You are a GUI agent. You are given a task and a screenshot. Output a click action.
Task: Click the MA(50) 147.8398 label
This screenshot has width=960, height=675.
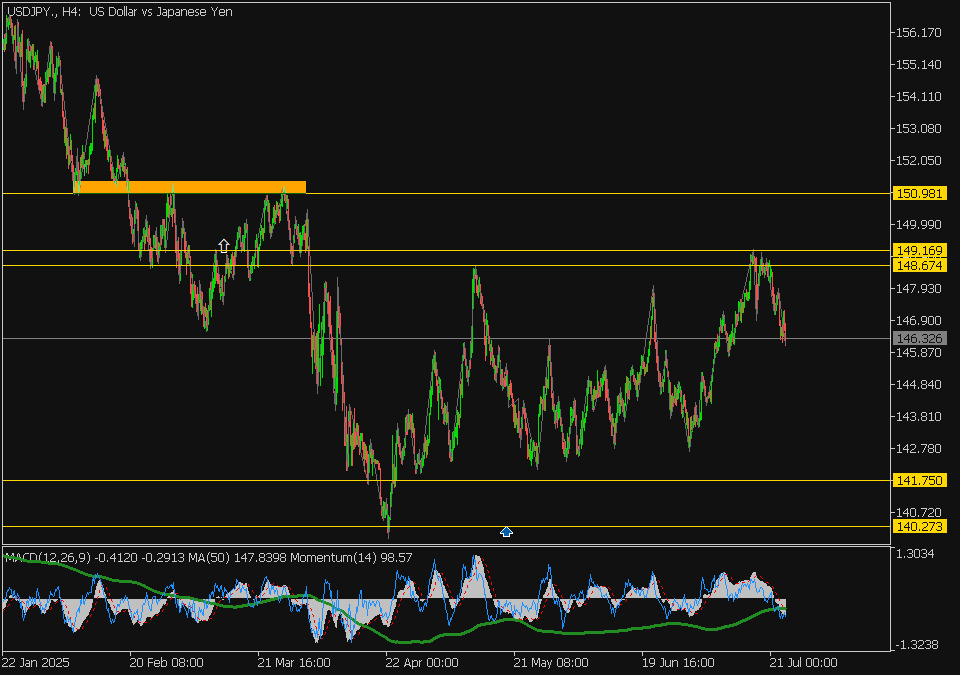point(238,557)
